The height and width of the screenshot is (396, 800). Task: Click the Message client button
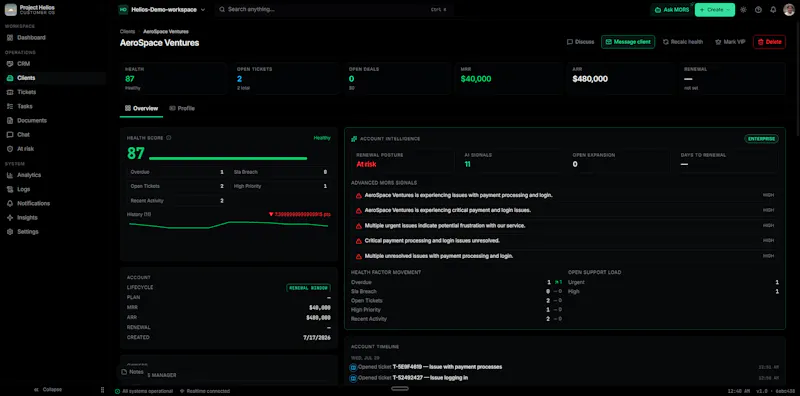[628, 42]
